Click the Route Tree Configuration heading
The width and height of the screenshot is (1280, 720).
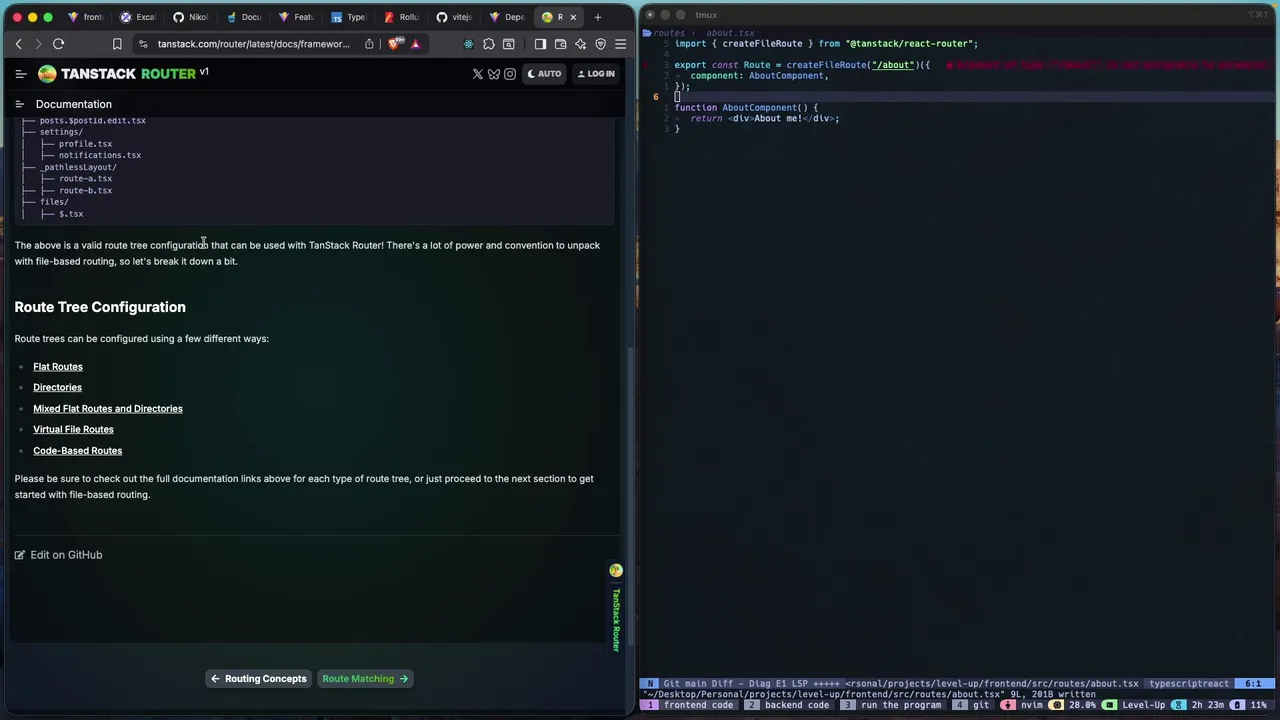[x=100, y=307]
